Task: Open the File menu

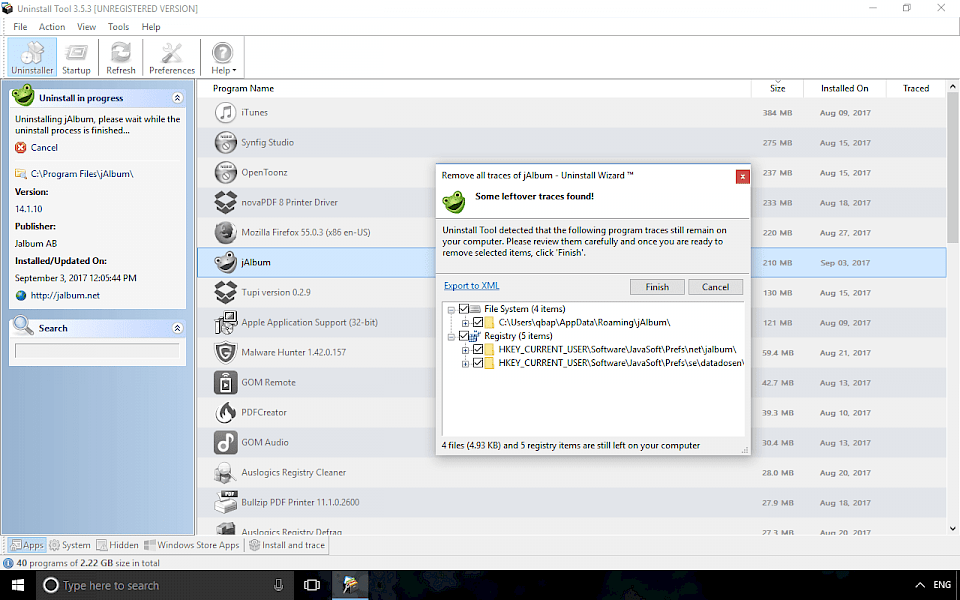Action: point(20,27)
